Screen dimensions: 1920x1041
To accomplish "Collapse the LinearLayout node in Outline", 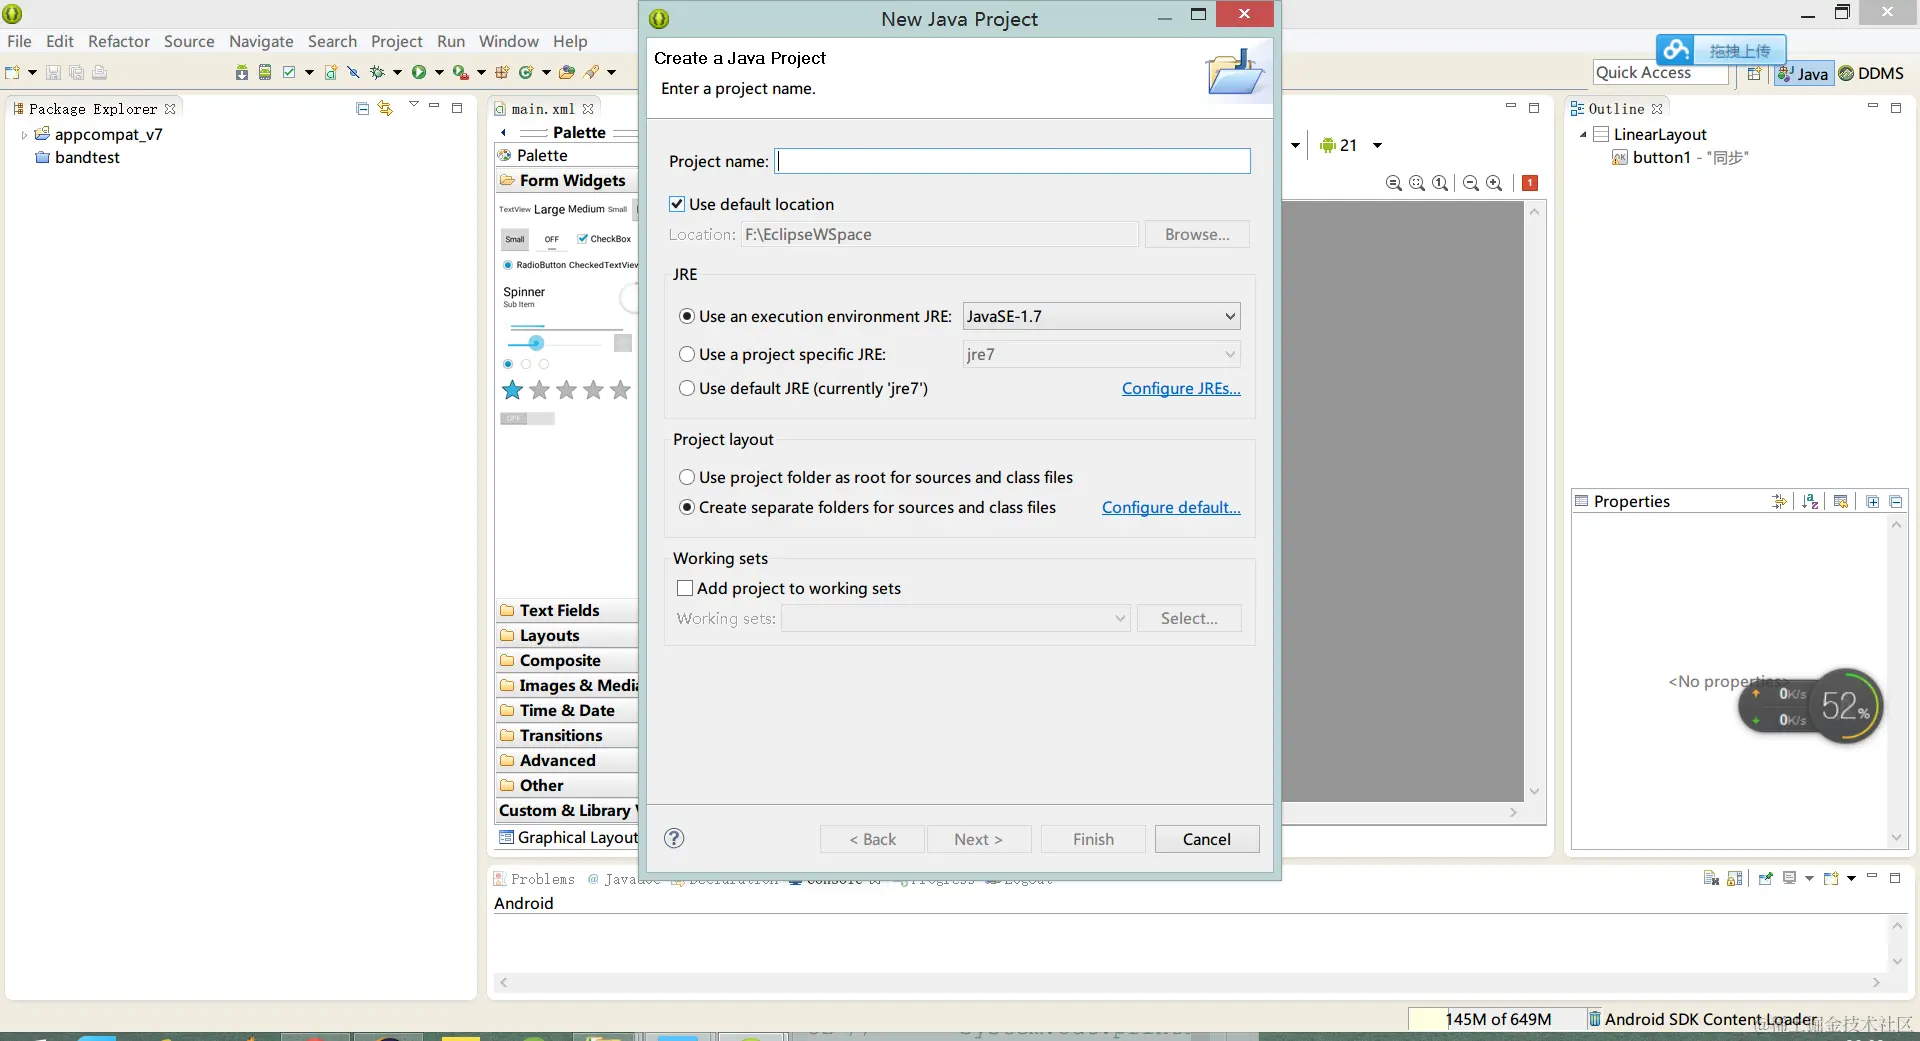I will click(1583, 135).
